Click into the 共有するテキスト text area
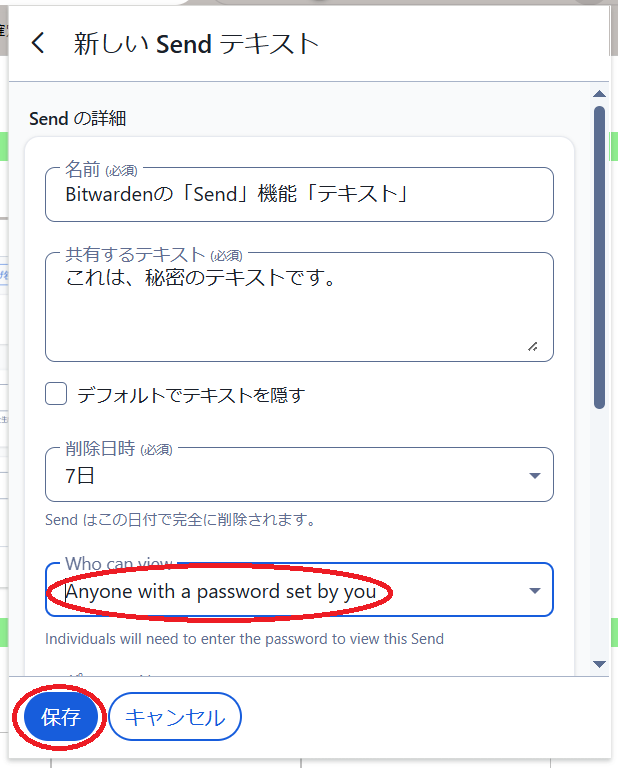Viewport: 618px width, 768px height. click(298, 310)
